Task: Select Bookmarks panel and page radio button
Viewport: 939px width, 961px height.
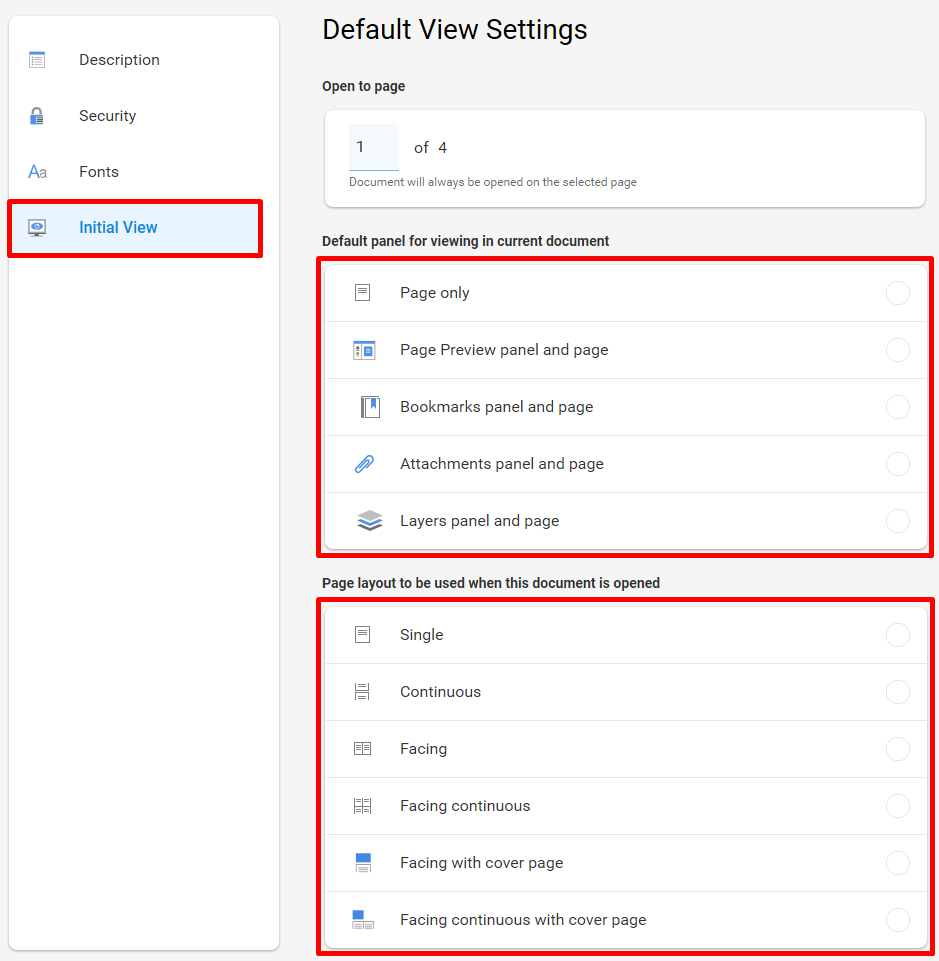Action: (x=897, y=407)
